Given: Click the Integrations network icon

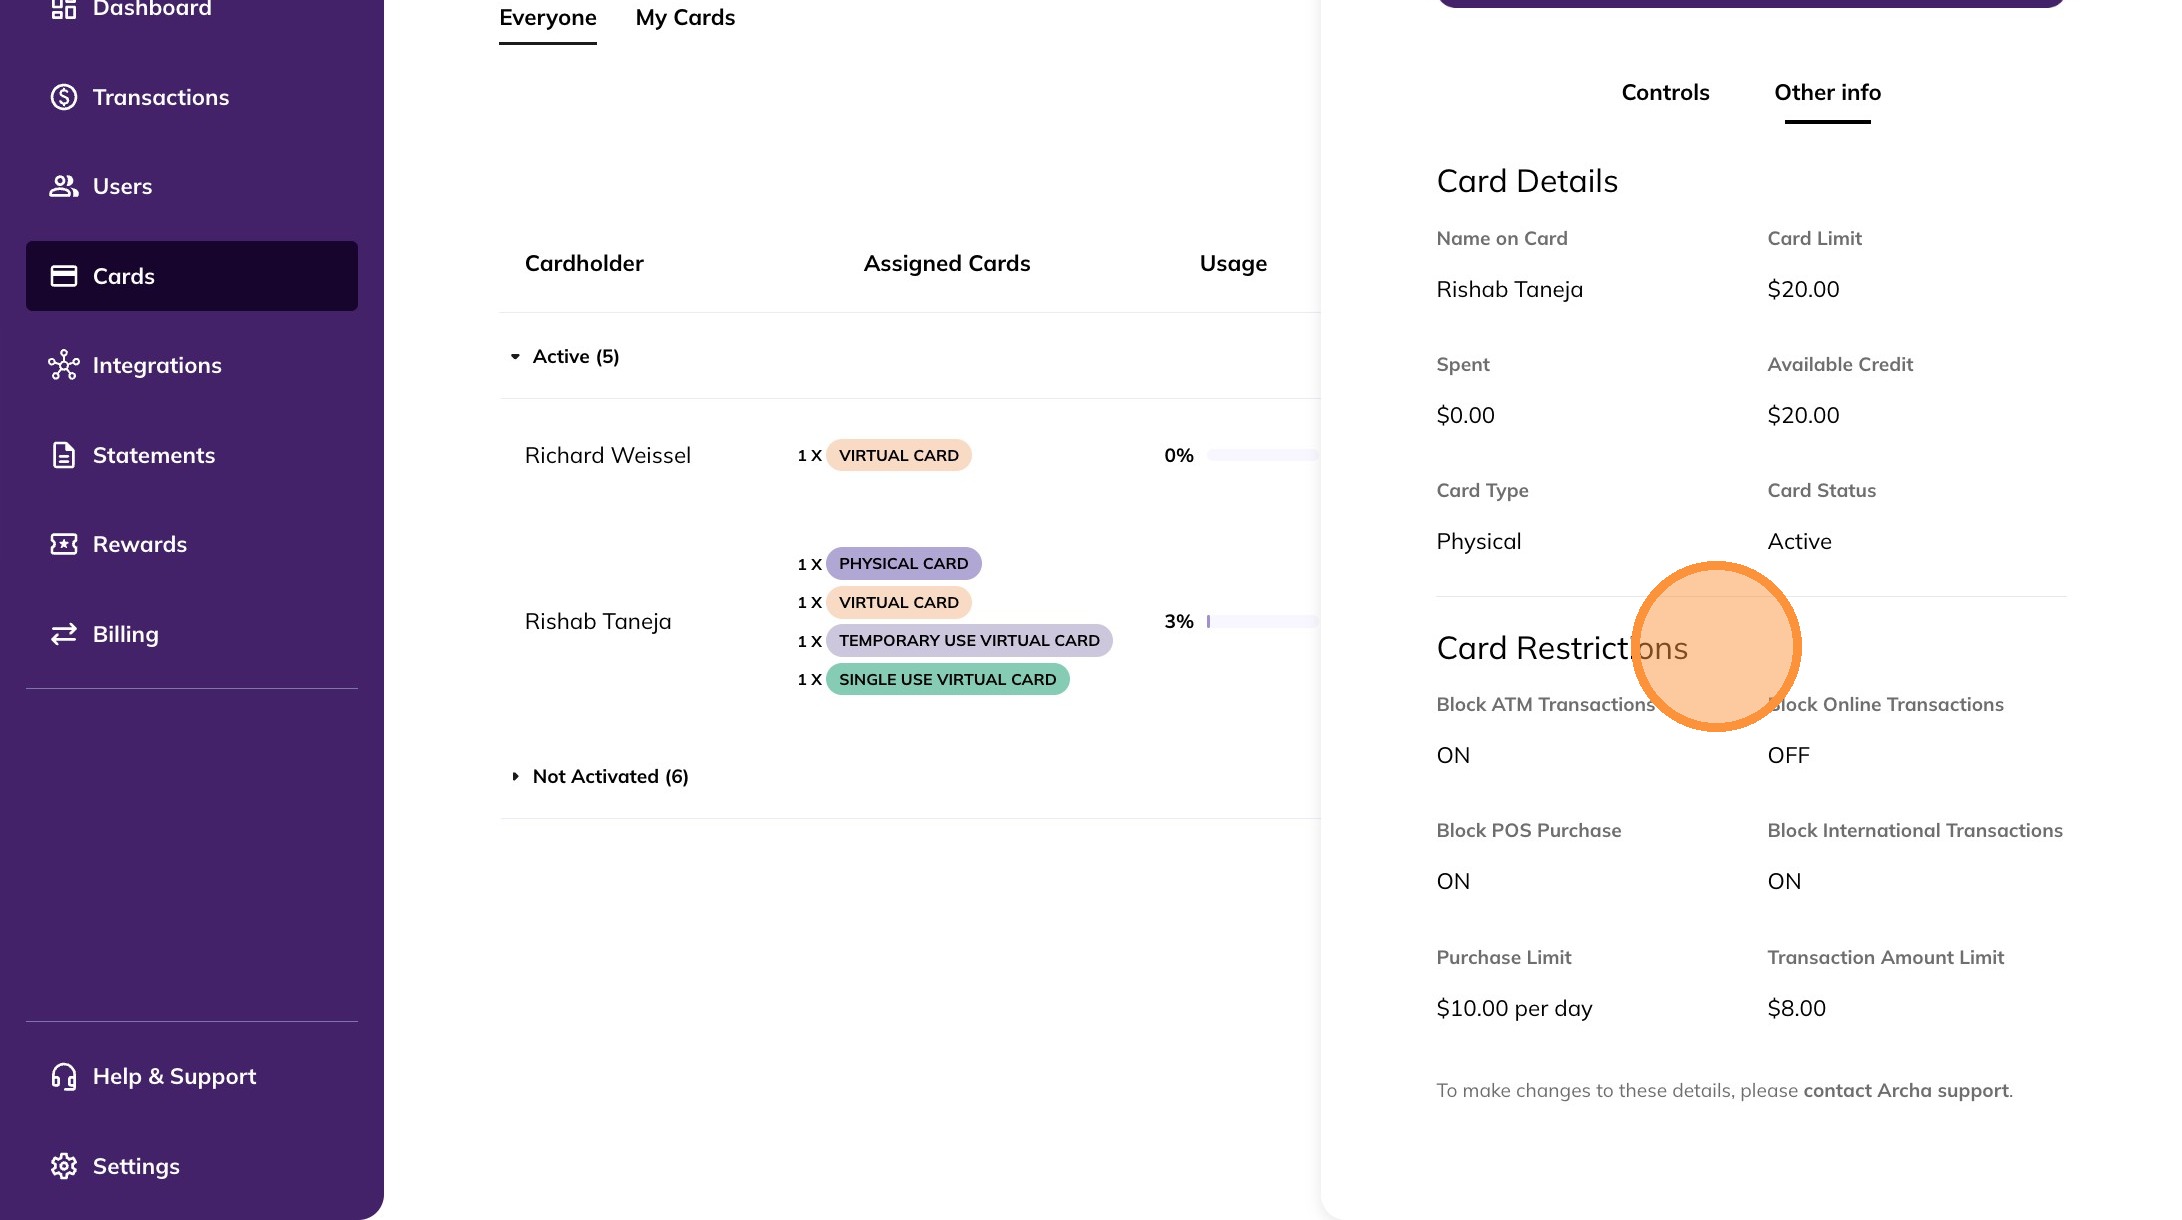Looking at the screenshot, I should (64, 365).
